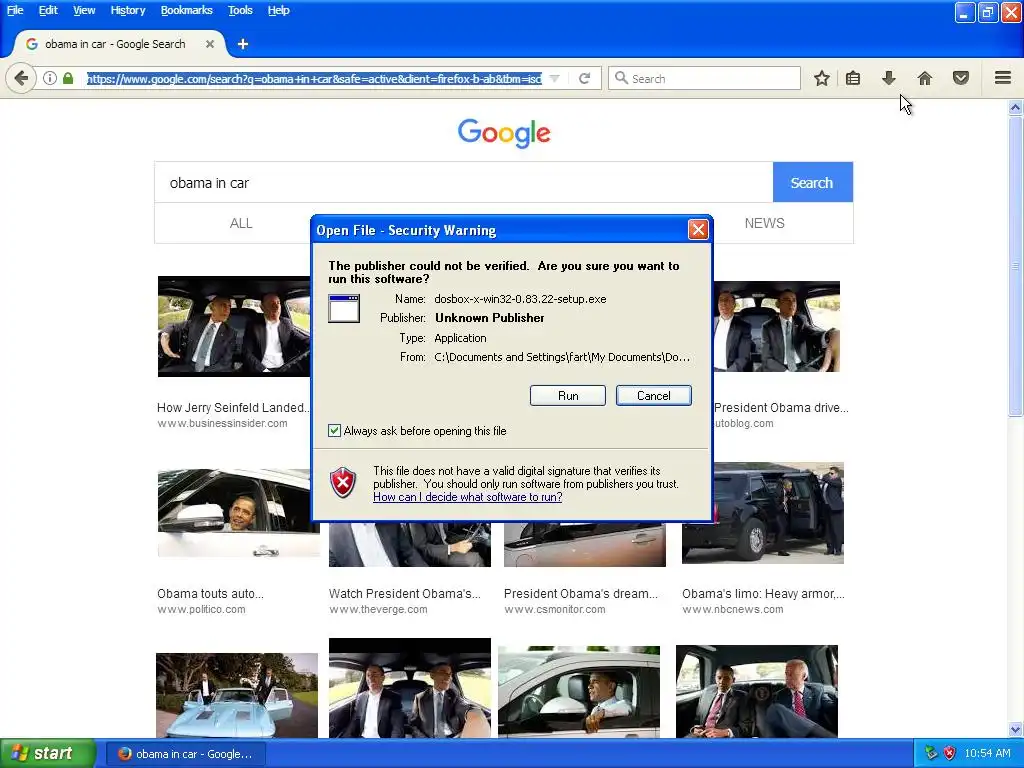Open the blue Corvette image thumbnail
Viewport: 1024px width, 768px height.
(x=237, y=696)
